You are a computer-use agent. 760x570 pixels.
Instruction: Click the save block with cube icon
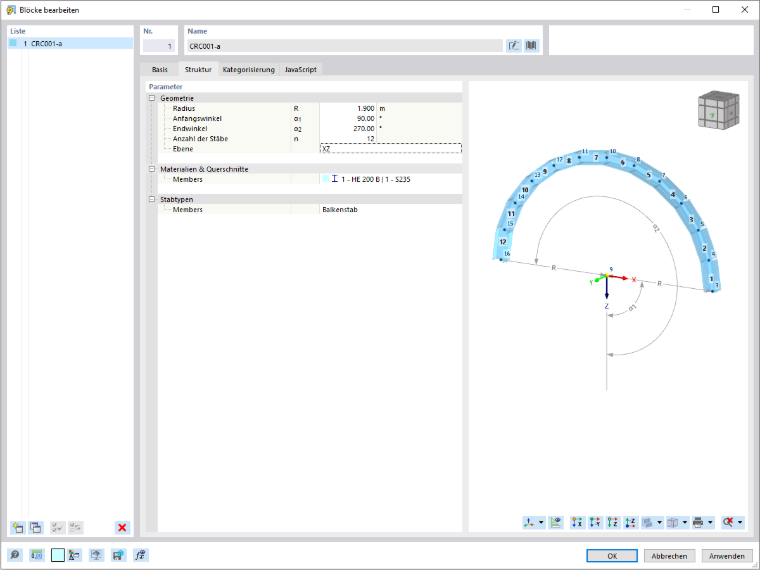pos(118,555)
